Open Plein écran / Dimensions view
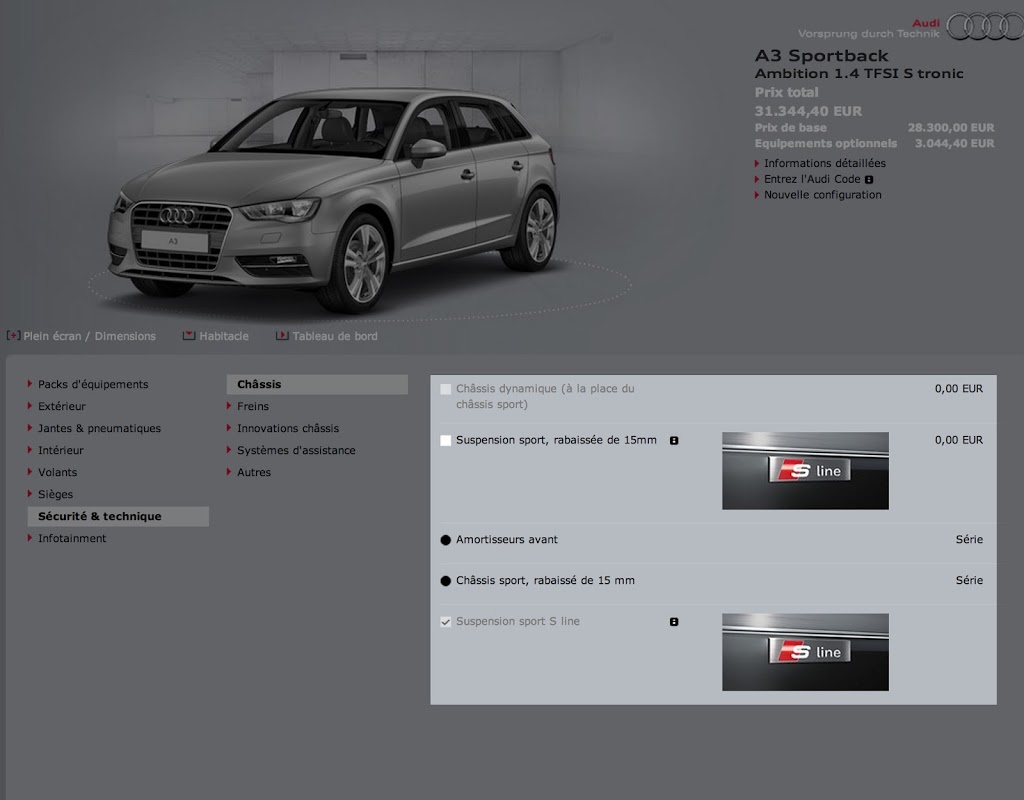 [x=89, y=336]
